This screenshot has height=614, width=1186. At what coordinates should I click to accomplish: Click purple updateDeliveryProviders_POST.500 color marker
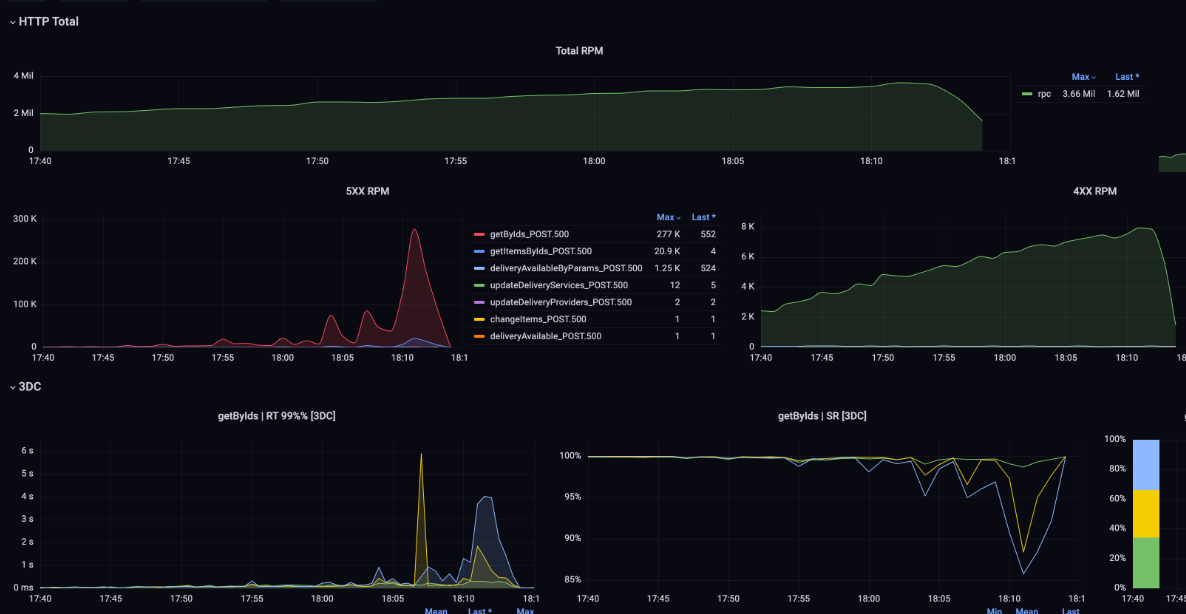tap(479, 302)
